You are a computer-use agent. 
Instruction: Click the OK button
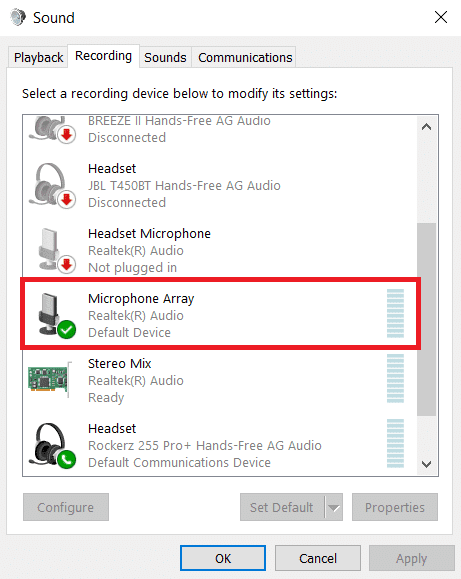[x=223, y=558]
